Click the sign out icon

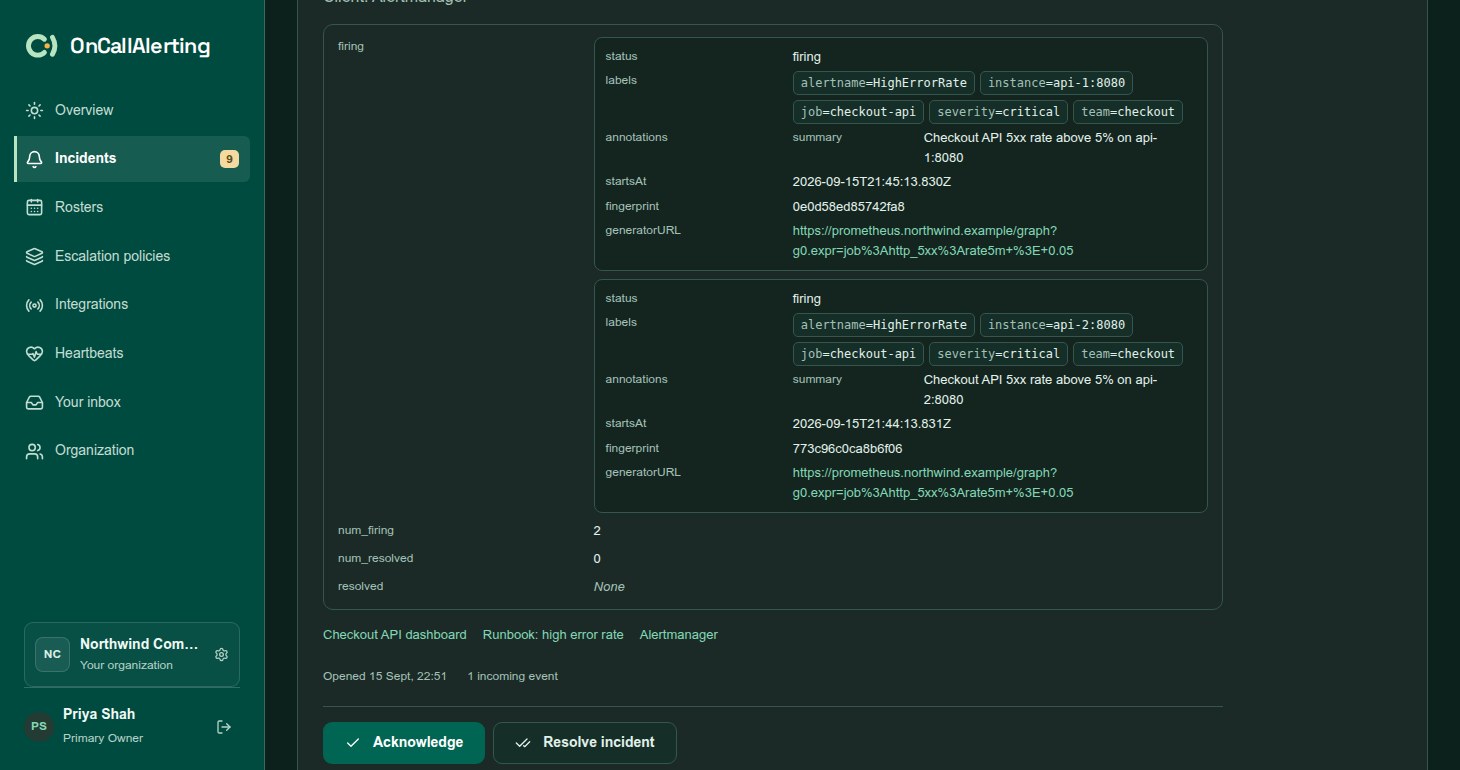tap(224, 727)
